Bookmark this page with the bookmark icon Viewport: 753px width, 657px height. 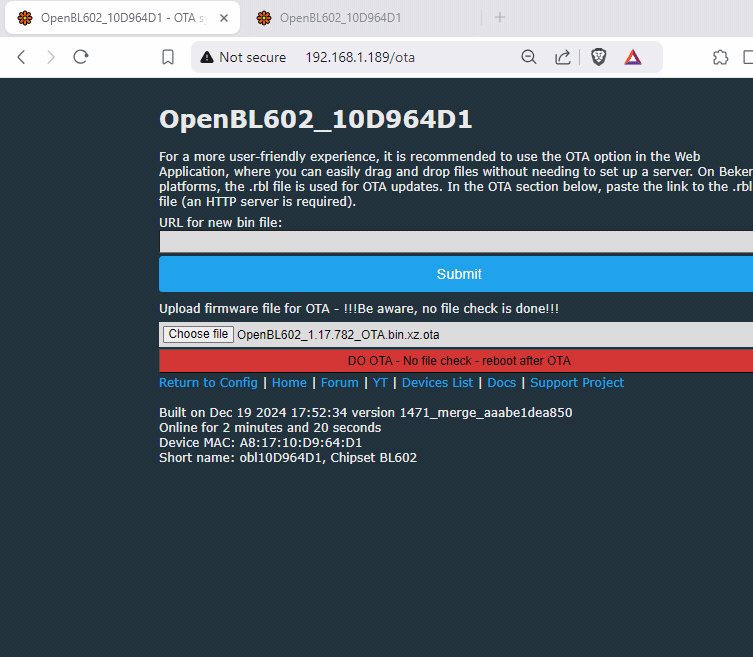tap(168, 57)
